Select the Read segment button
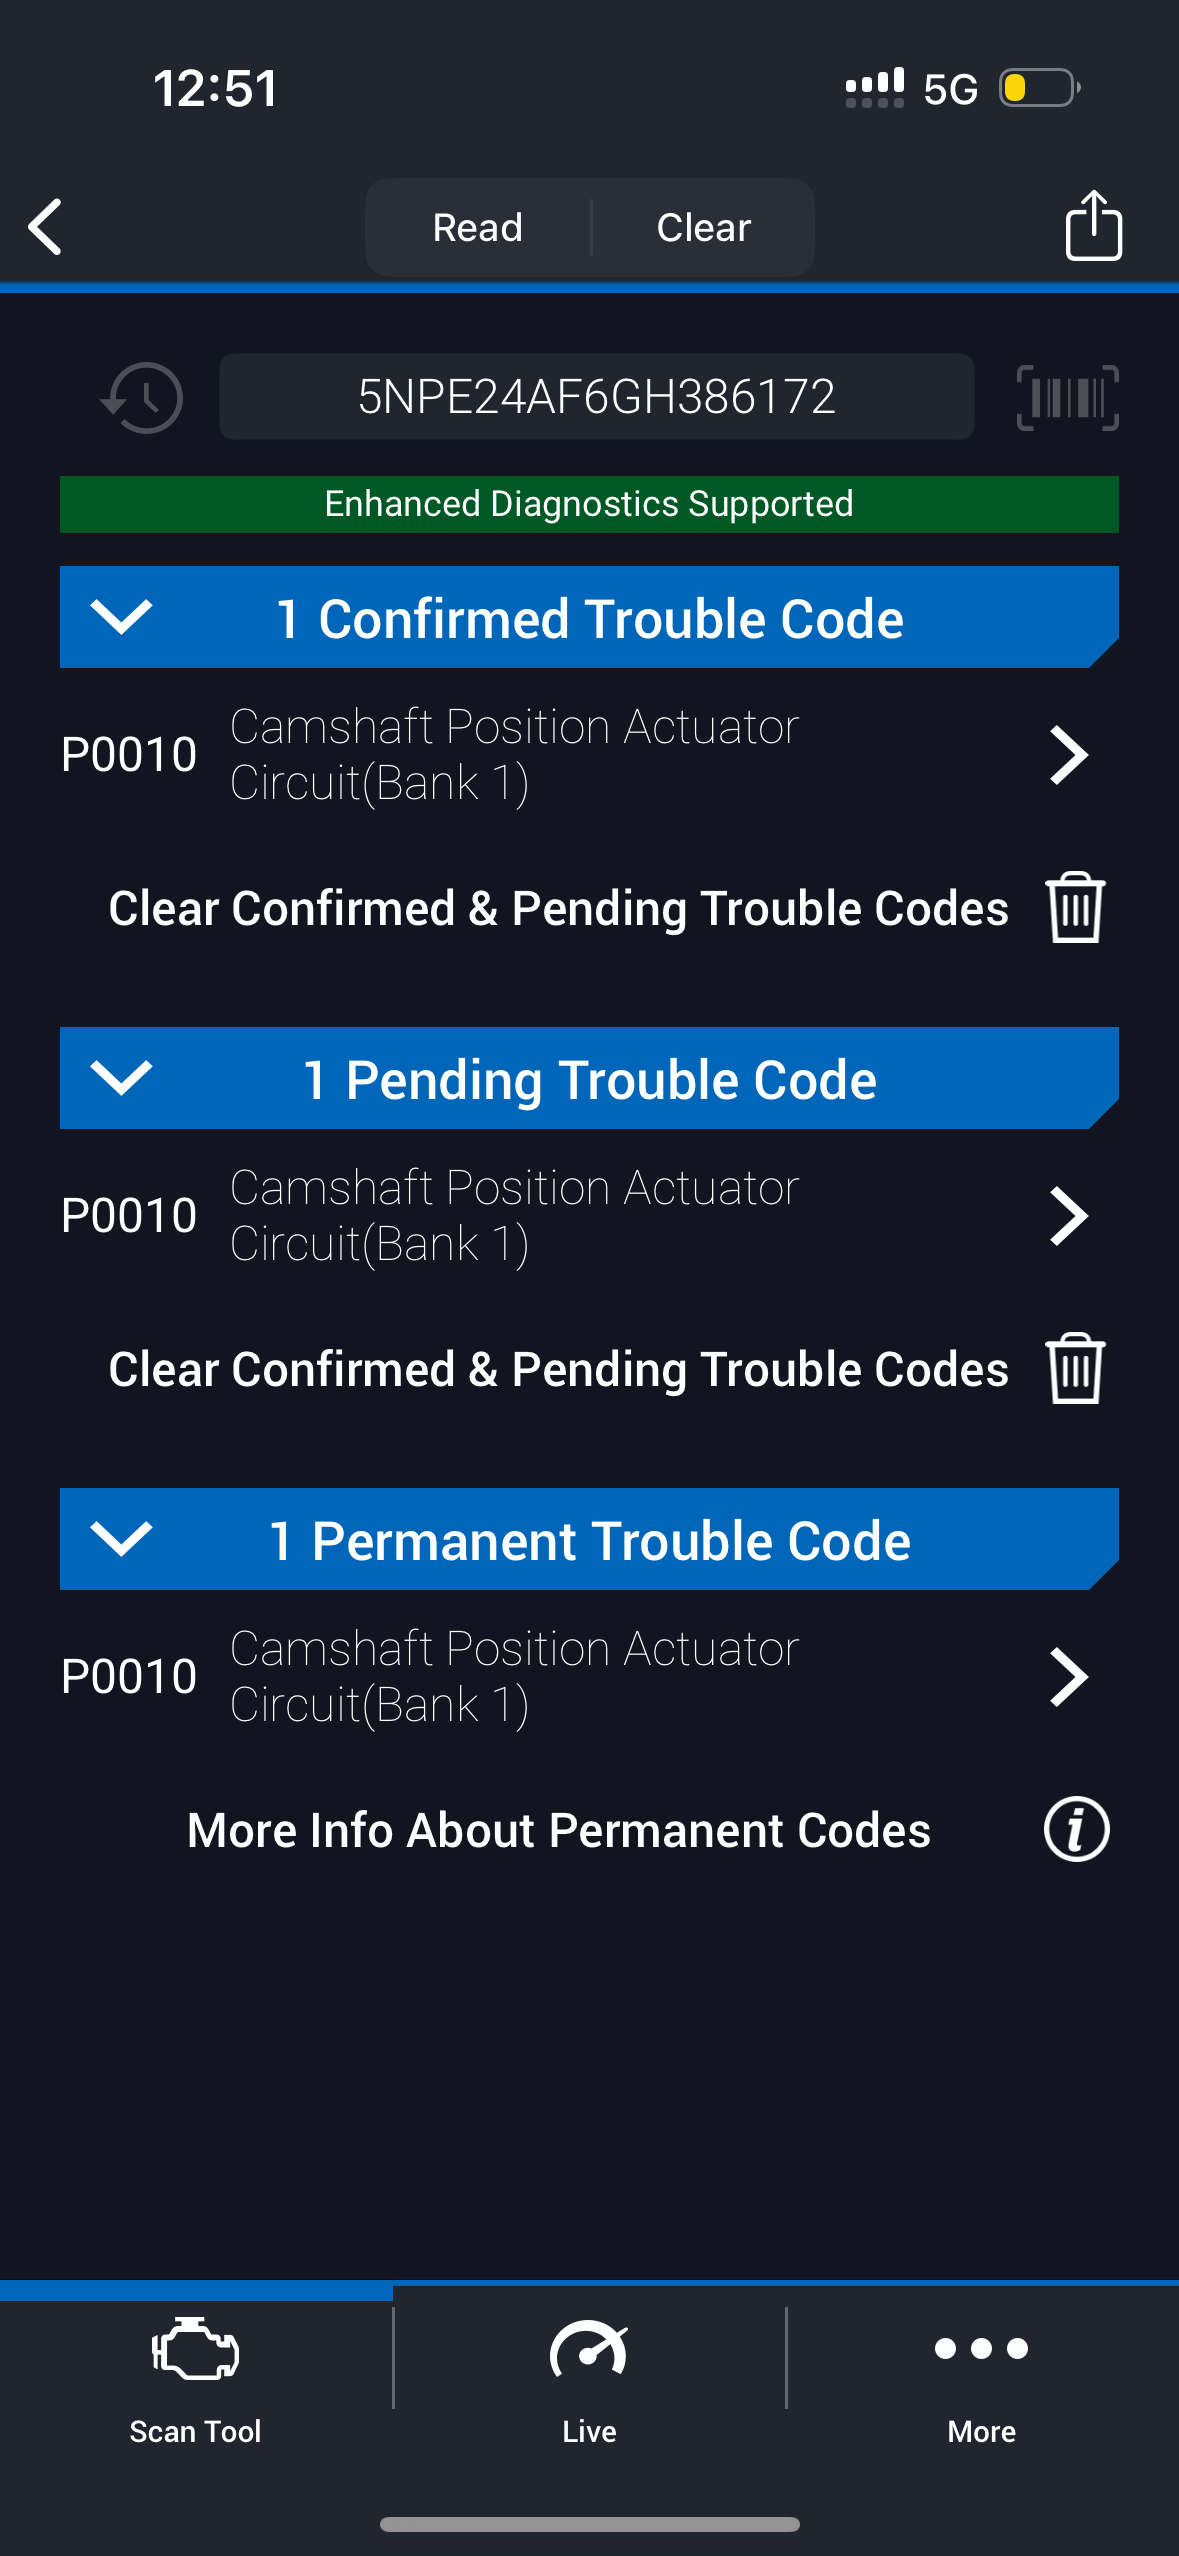Screen dimensions: 1179x2556 [478, 228]
